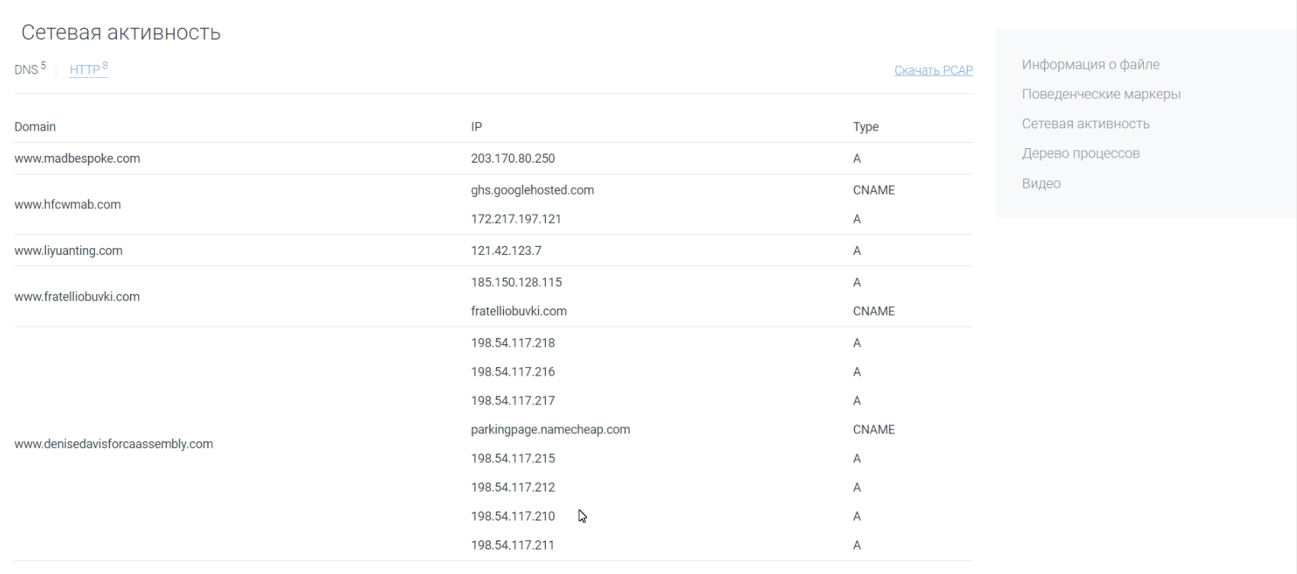Select ghs.googlehosted.com CNAME record
This screenshot has height=574, width=1297.
(x=525, y=190)
